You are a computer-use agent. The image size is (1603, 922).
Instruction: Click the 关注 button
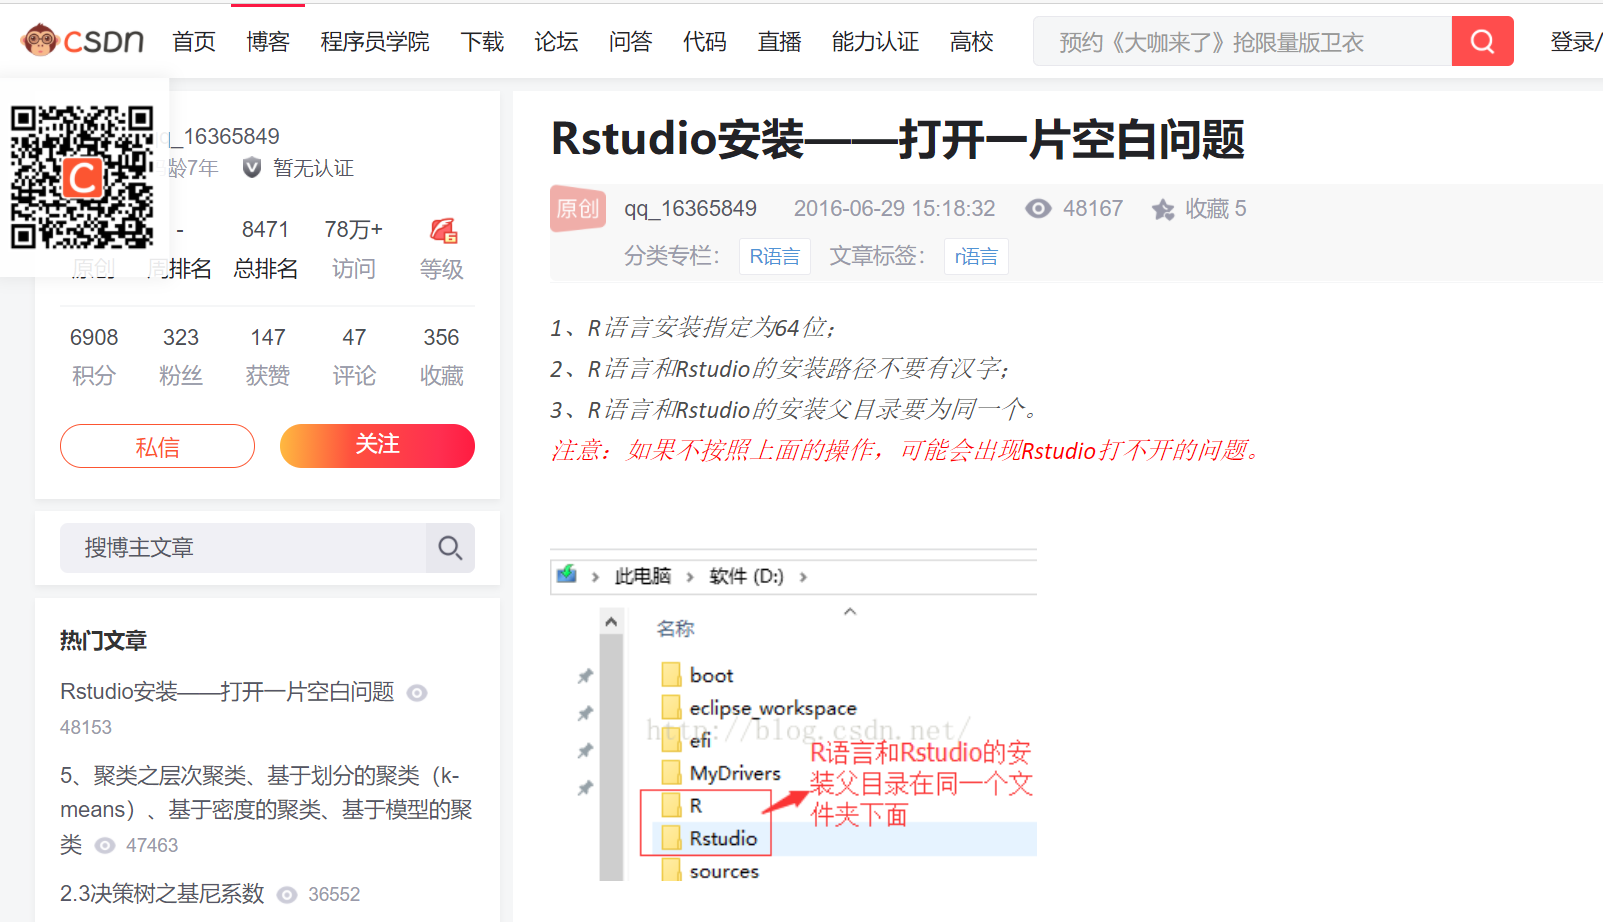pos(377,446)
